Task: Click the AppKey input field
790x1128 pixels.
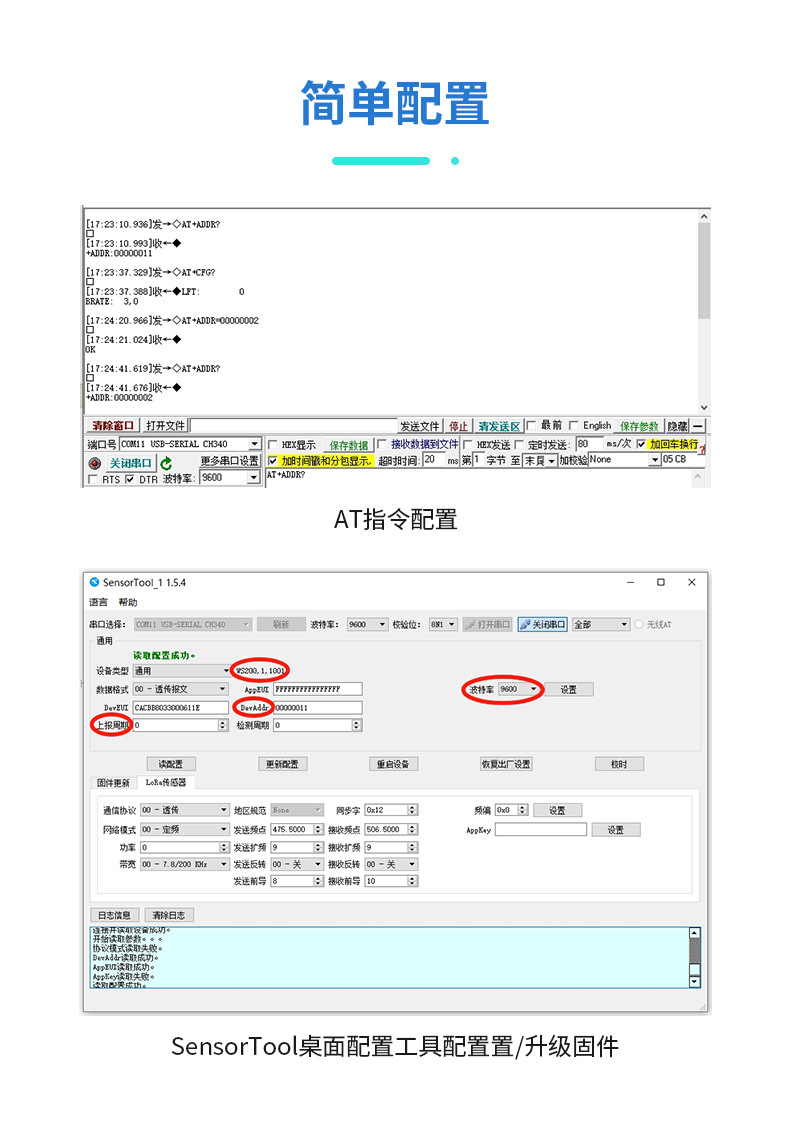Action: [x=541, y=829]
